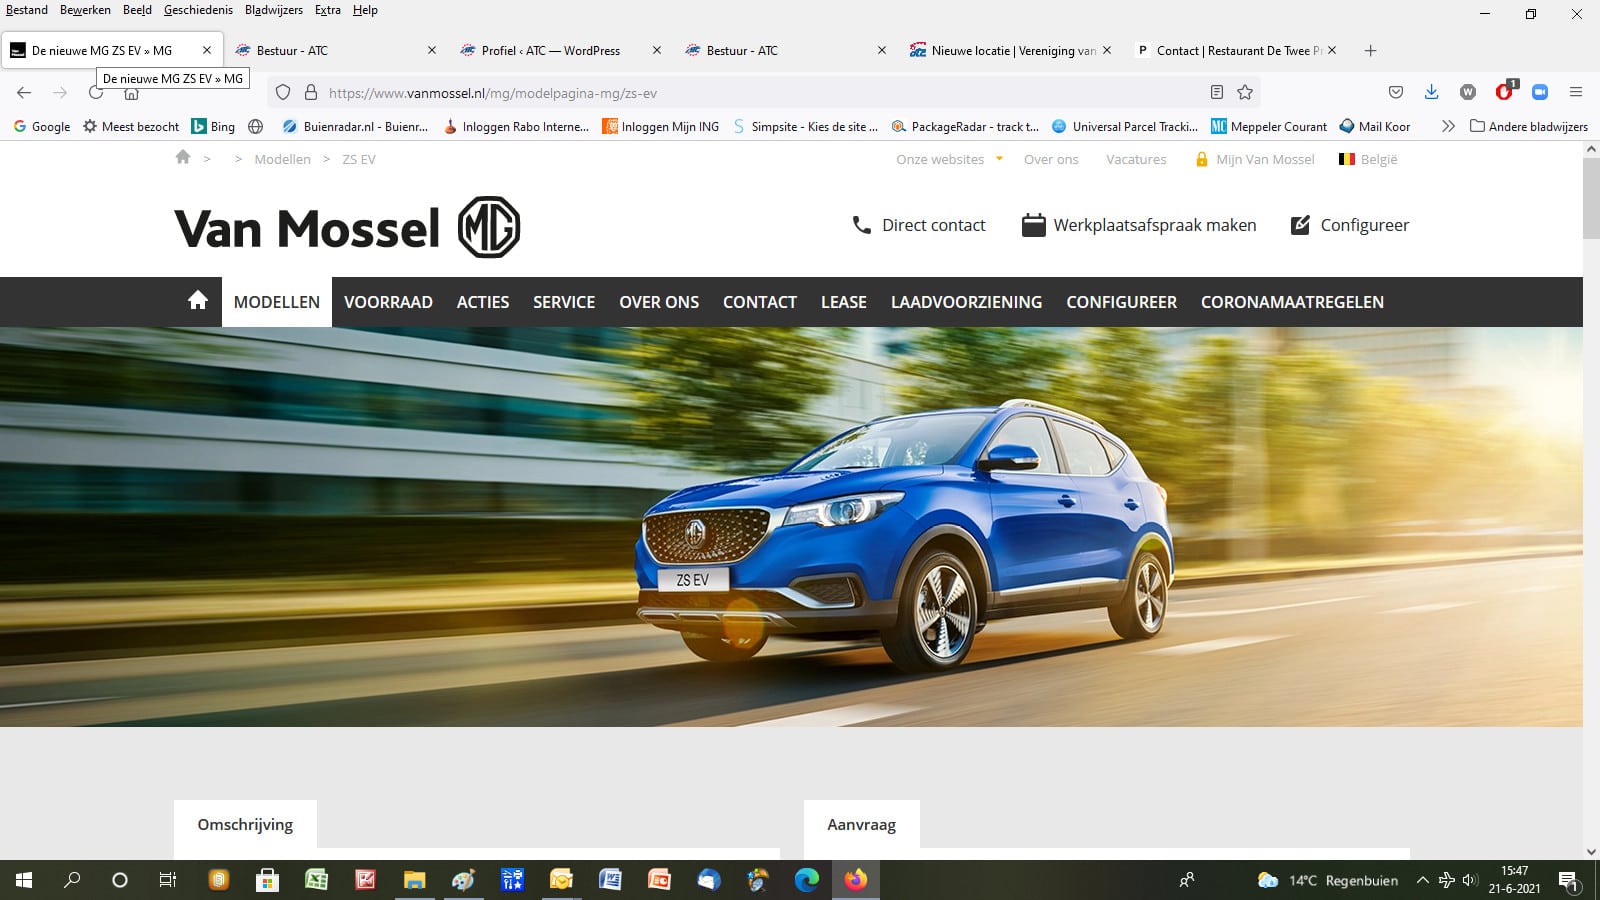Select the Aanvraag tab

[x=861, y=824]
